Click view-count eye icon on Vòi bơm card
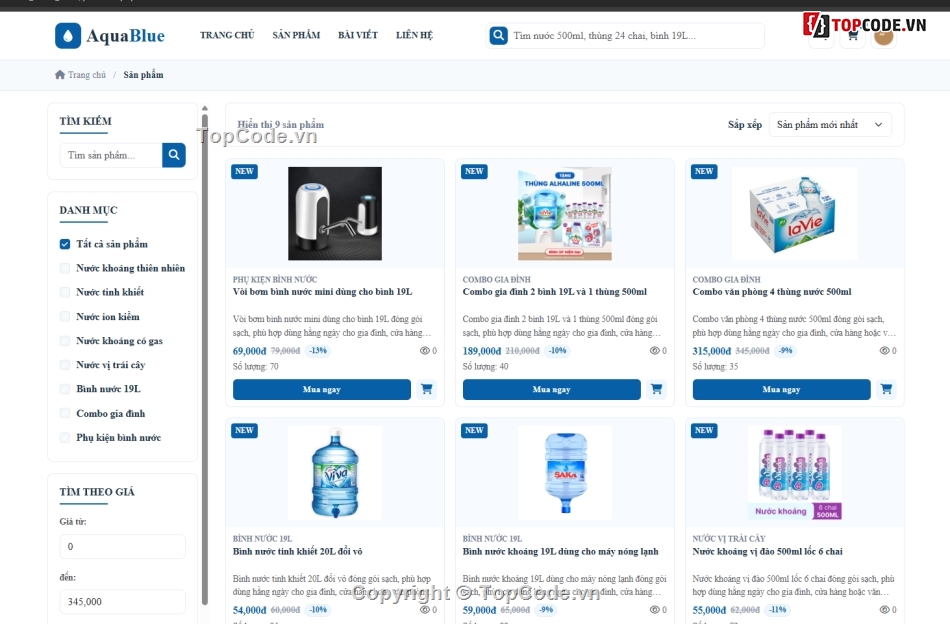Image resolution: width=950 pixels, height=624 pixels. pos(425,351)
